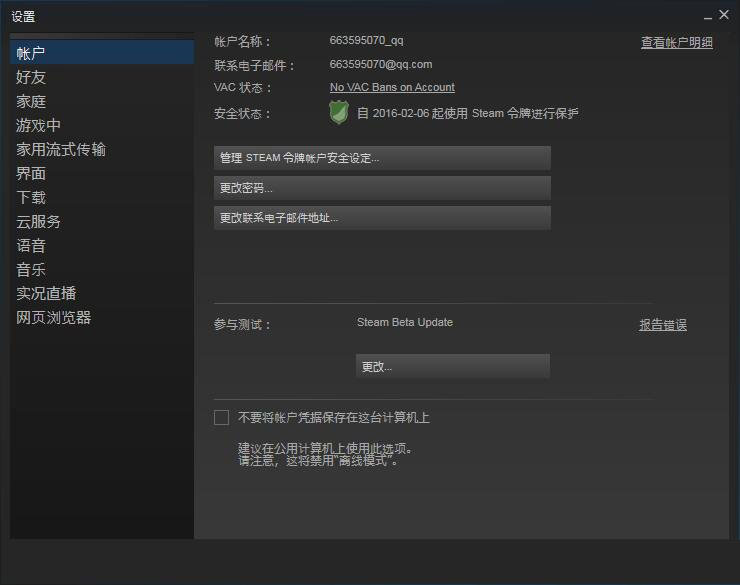
Task: Click the account name 663595070_qq
Action: coord(366,41)
